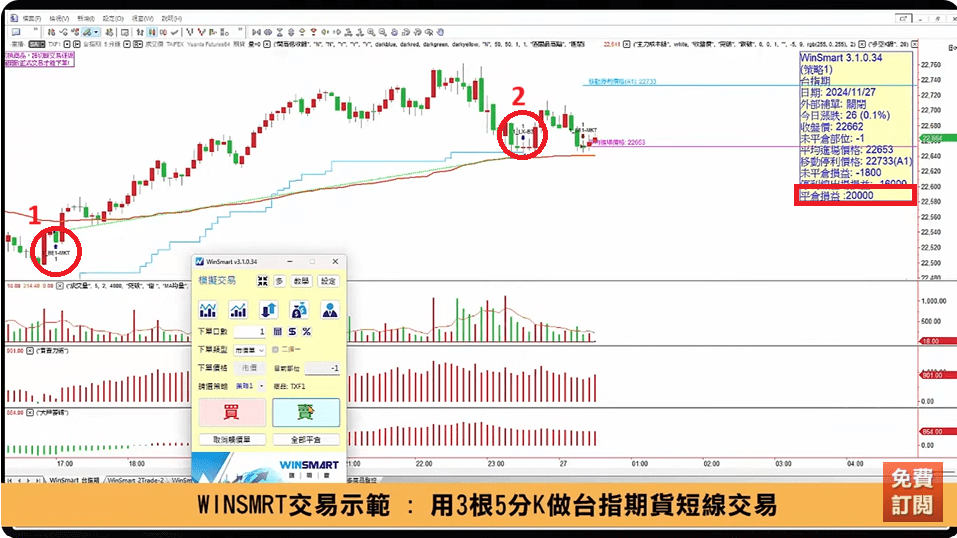Click the highlighted candlestick chart type icon
The image size is (957, 538).
pyautogui.click(x=151, y=32)
